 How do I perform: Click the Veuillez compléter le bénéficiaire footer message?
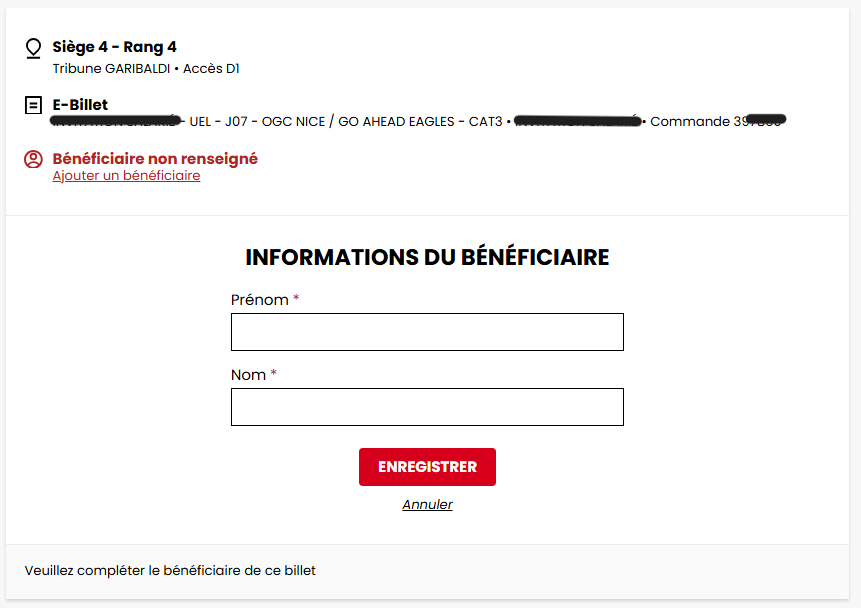coord(170,571)
